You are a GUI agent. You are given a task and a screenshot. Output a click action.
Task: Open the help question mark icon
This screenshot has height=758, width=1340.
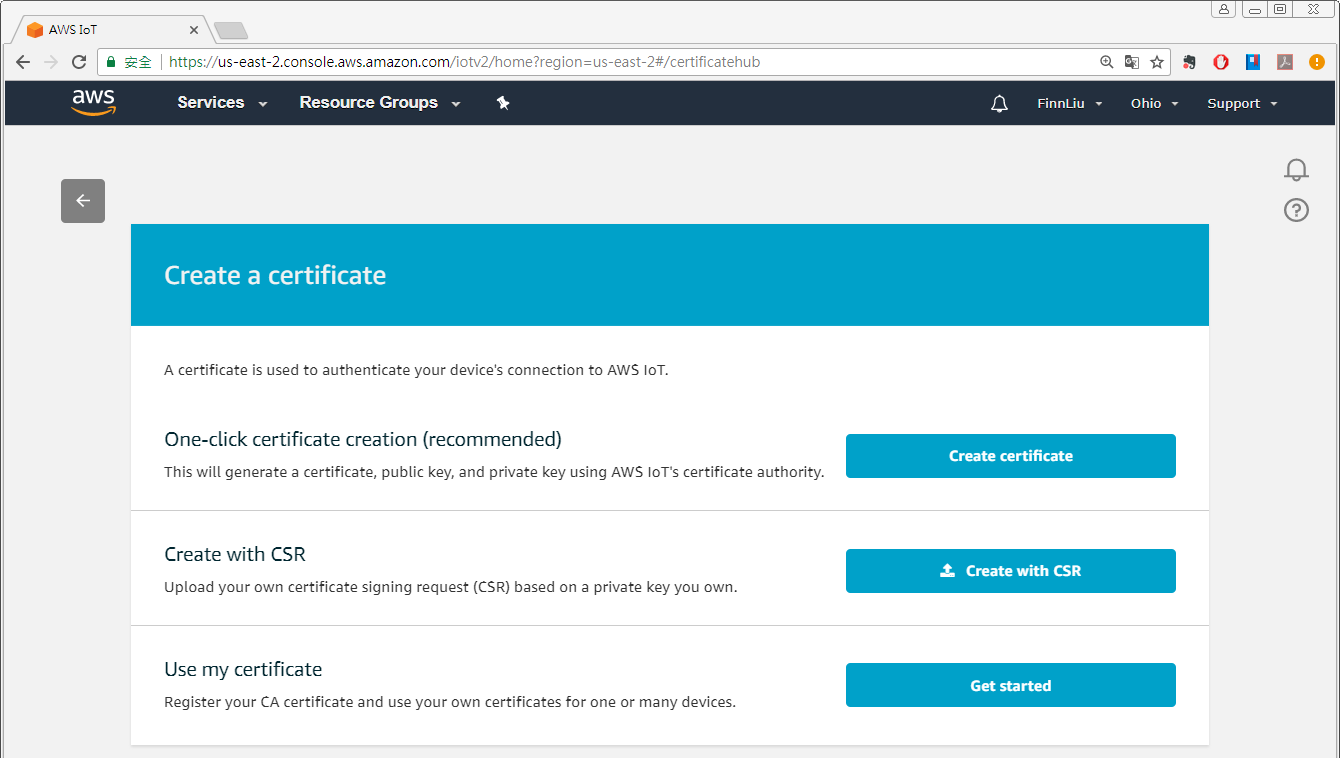pos(1296,210)
